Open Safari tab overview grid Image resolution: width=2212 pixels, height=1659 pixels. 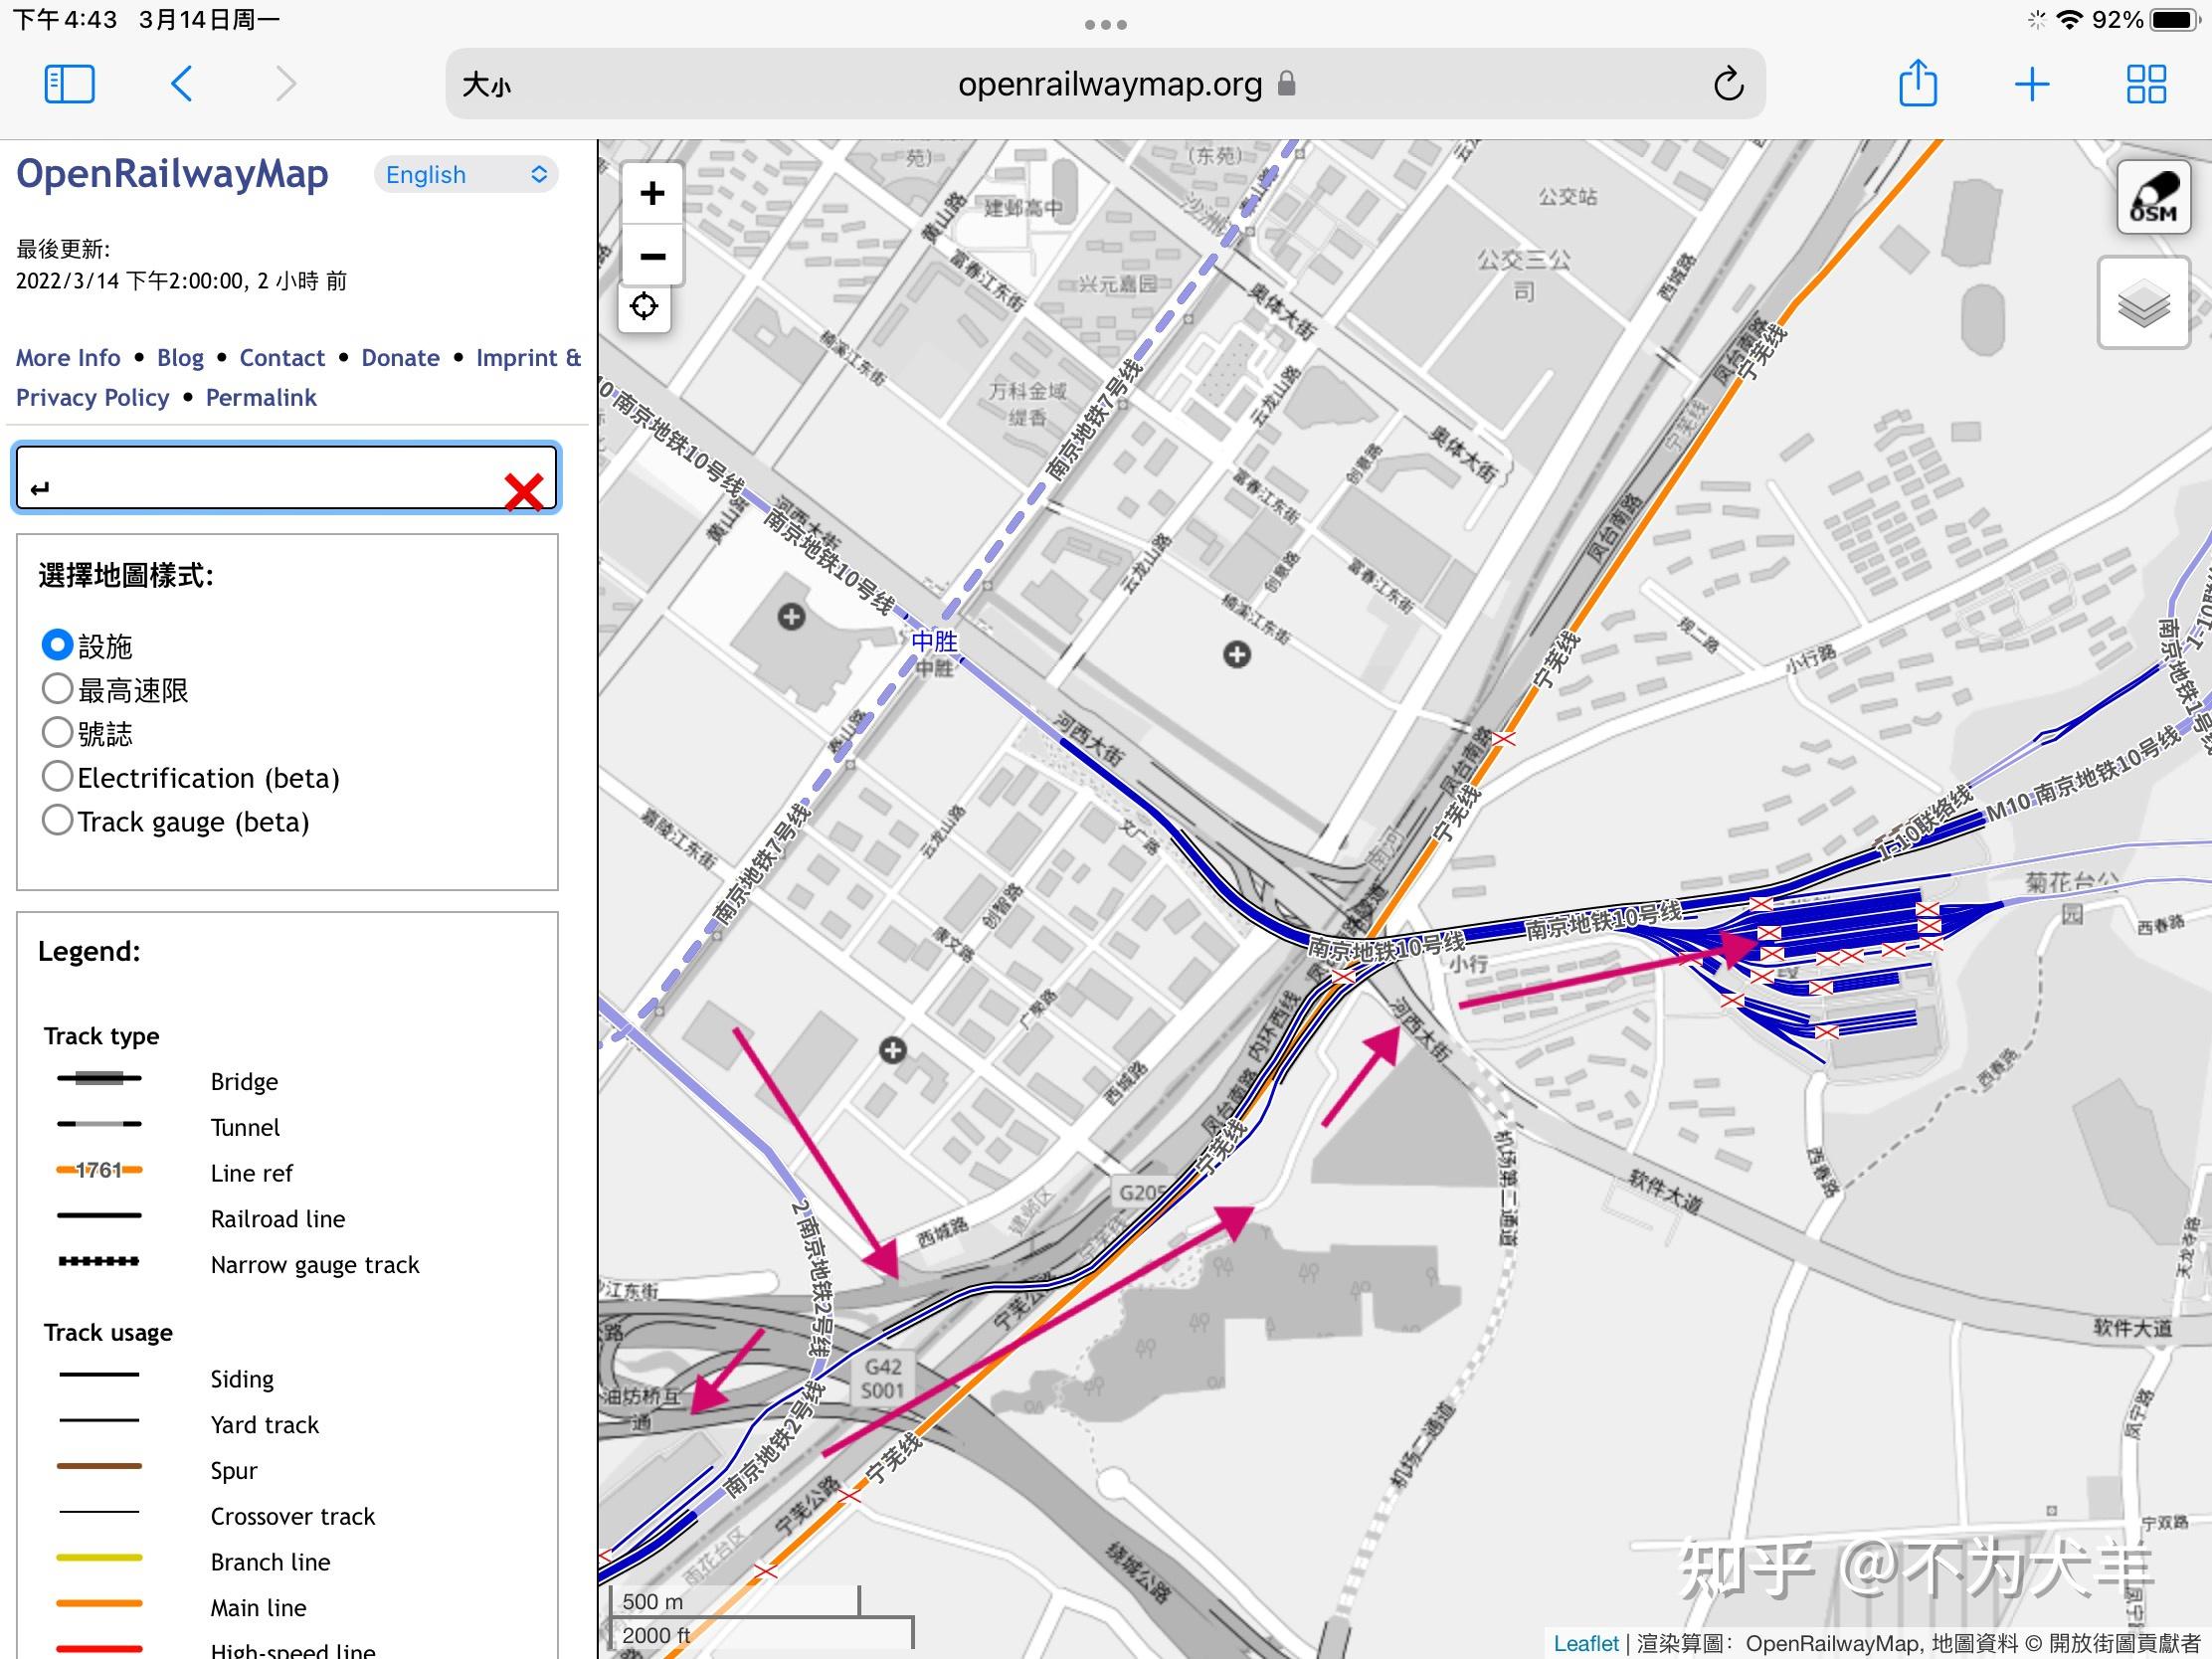point(2146,84)
